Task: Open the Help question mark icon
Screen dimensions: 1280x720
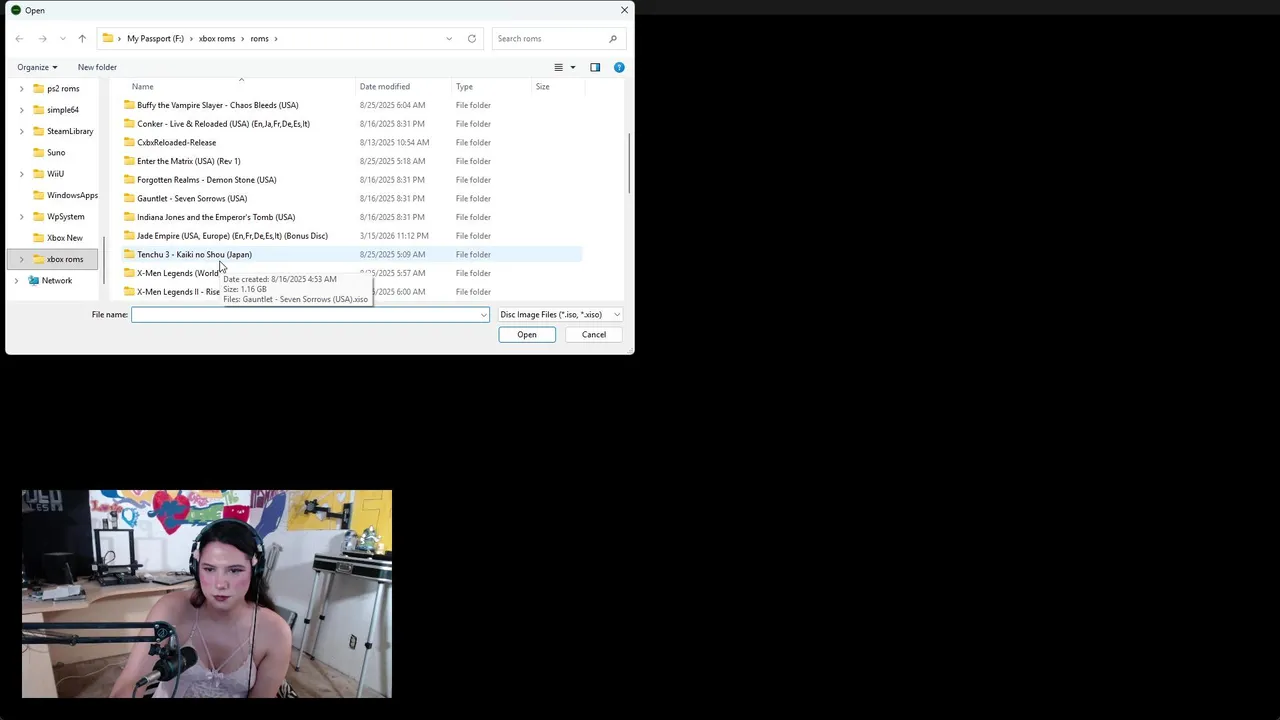Action: (x=619, y=67)
